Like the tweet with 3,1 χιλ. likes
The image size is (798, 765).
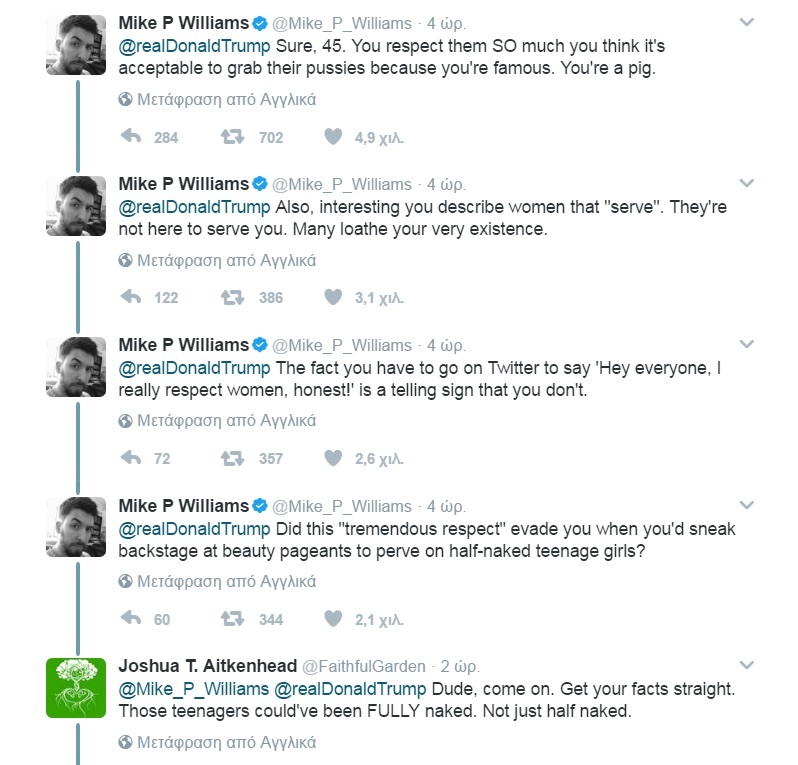coord(333,297)
